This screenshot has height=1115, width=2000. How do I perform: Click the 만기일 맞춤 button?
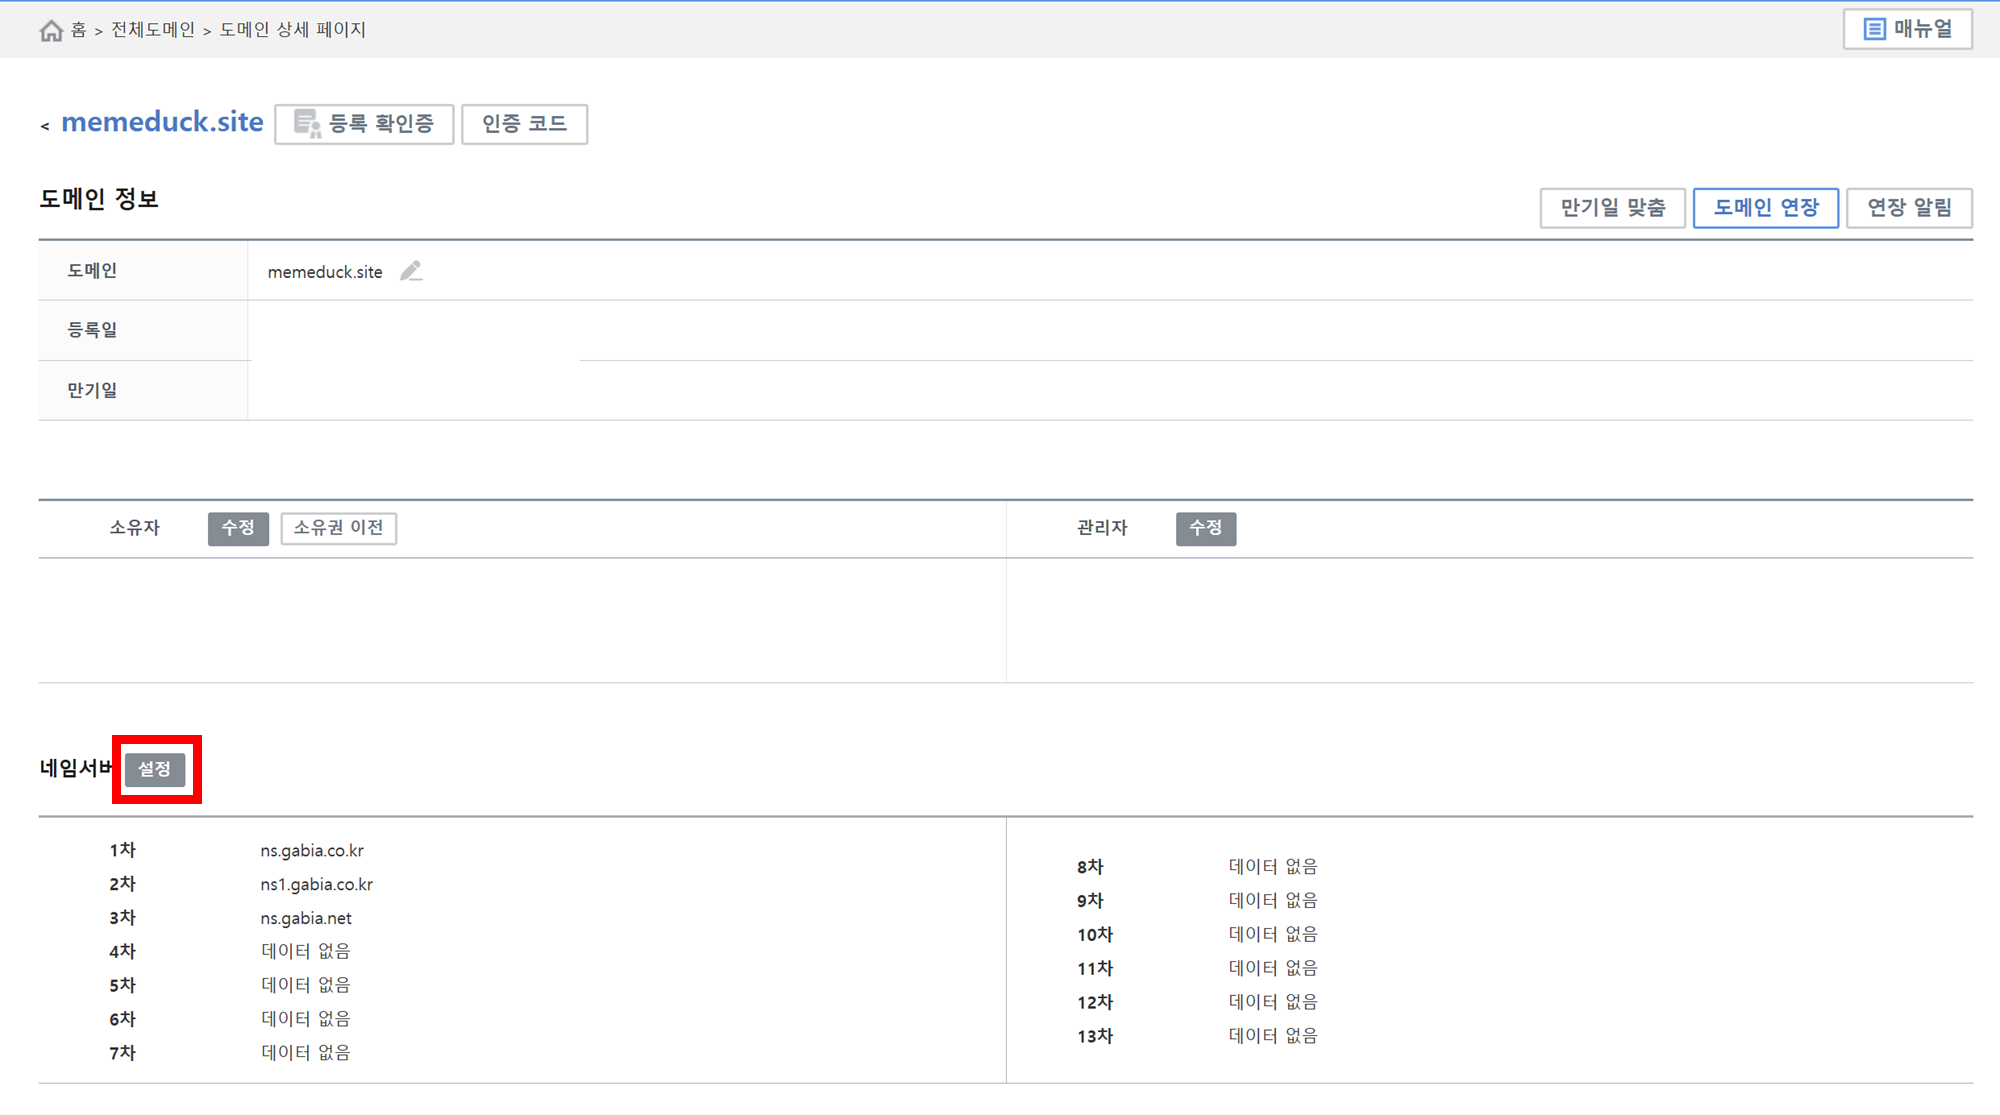point(1612,208)
